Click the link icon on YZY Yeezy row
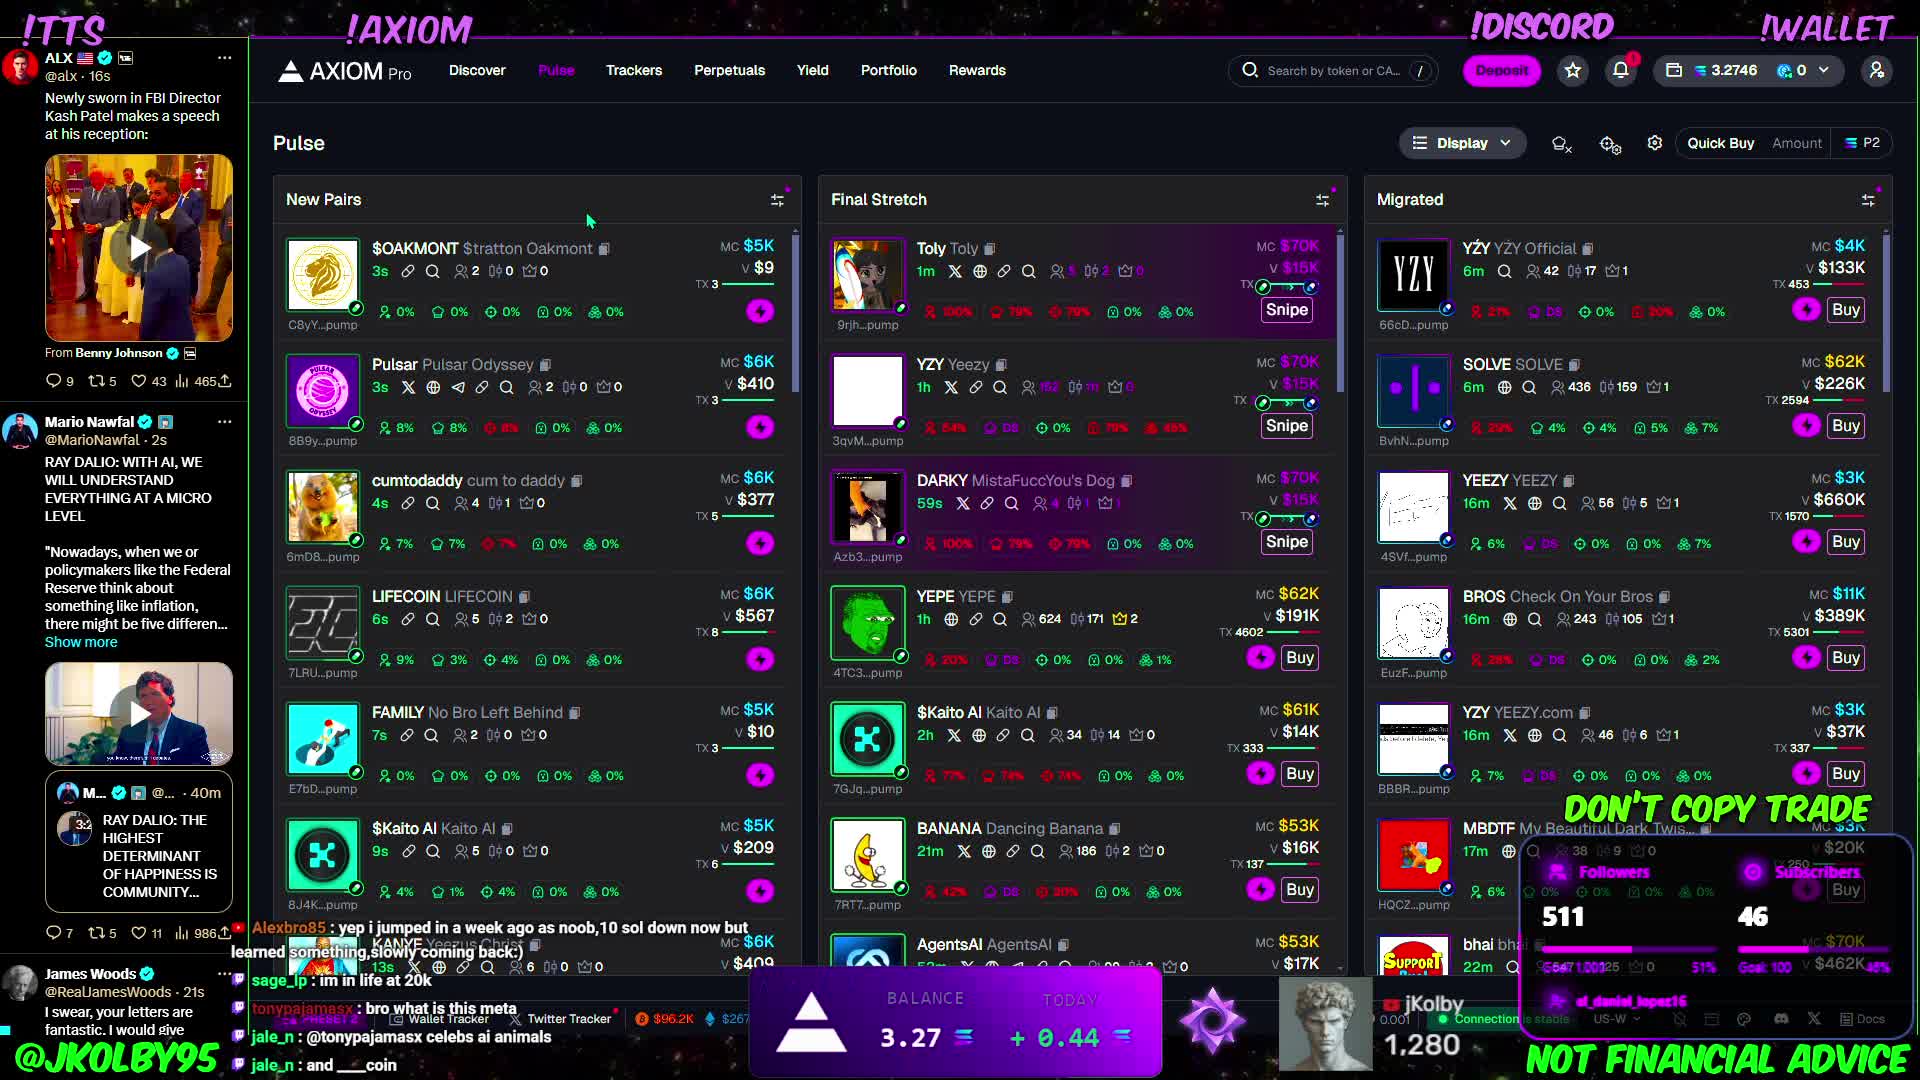The height and width of the screenshot is (1080, 1920). [x=976, y=387]
